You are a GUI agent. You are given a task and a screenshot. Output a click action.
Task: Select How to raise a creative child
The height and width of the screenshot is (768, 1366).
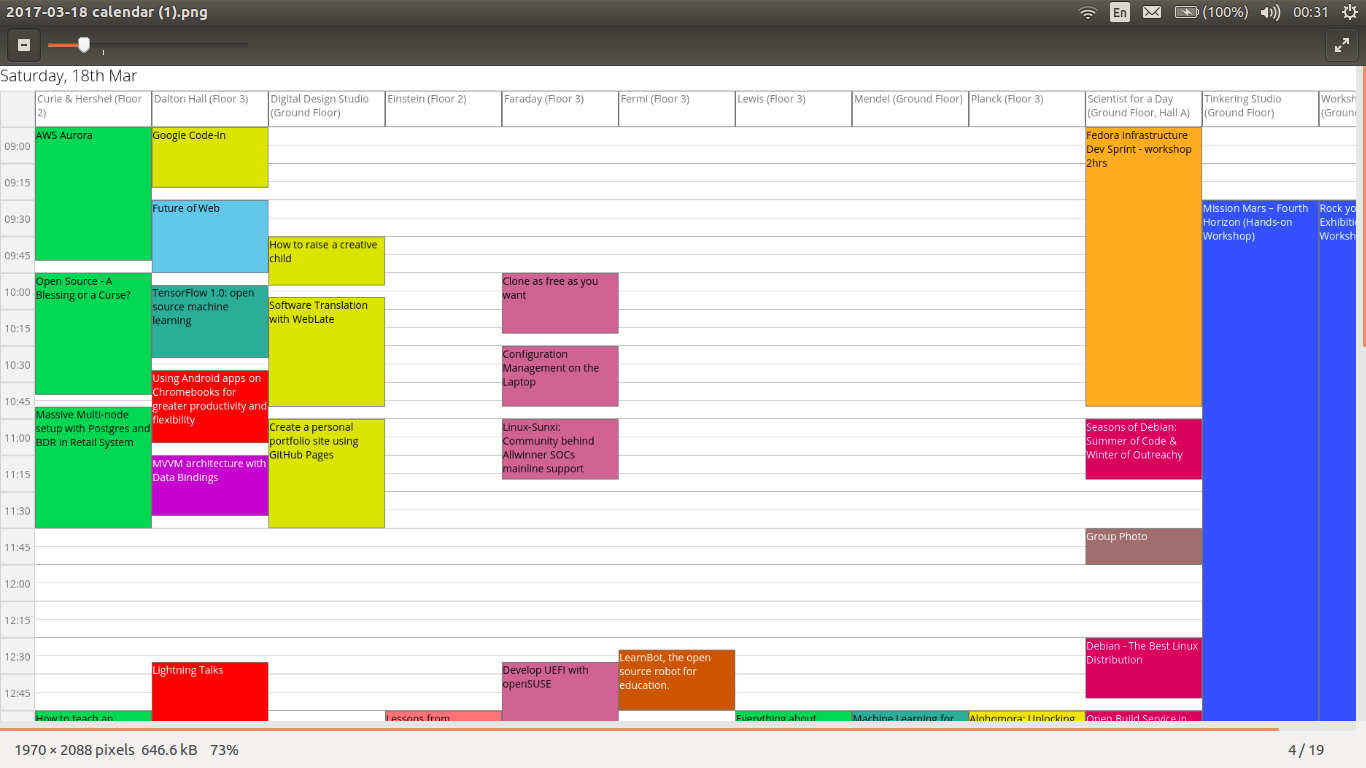click(x=326, y=261)
